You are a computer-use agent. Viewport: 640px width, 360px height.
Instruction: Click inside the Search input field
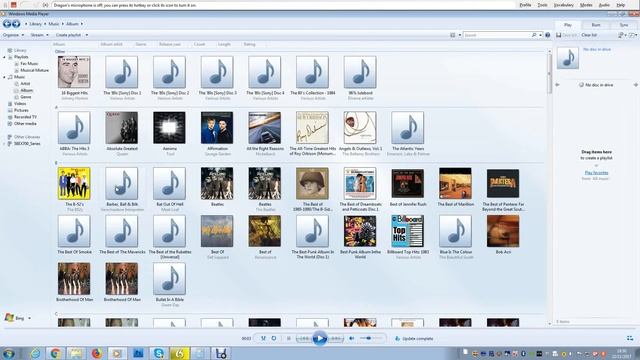497,35
